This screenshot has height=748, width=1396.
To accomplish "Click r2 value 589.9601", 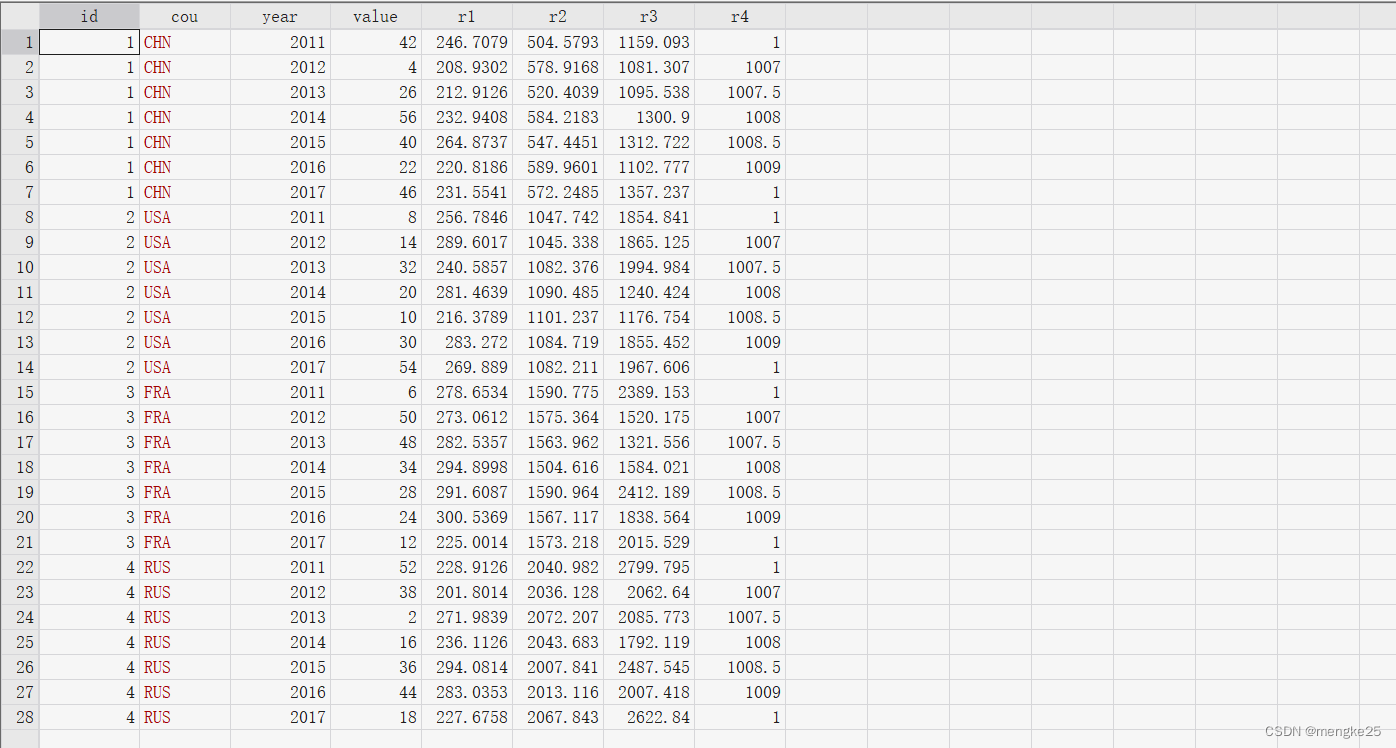I will click(x=558, y=167).
